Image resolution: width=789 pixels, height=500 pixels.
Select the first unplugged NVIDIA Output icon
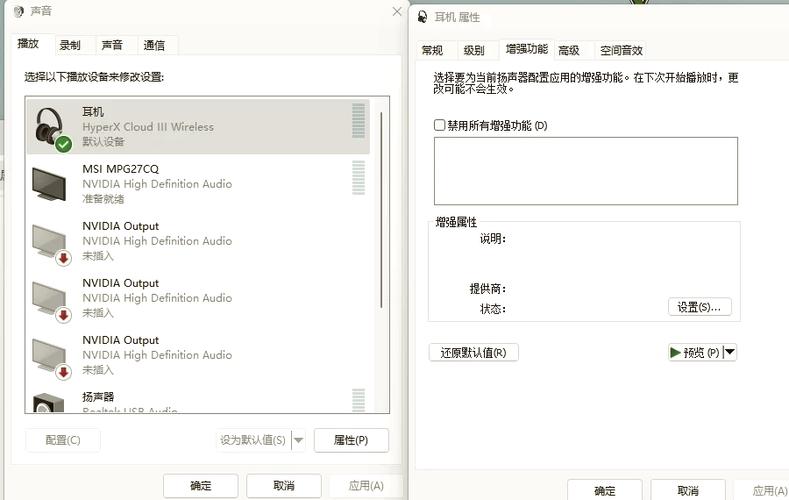pyautogui.click(x=52, y=241)
